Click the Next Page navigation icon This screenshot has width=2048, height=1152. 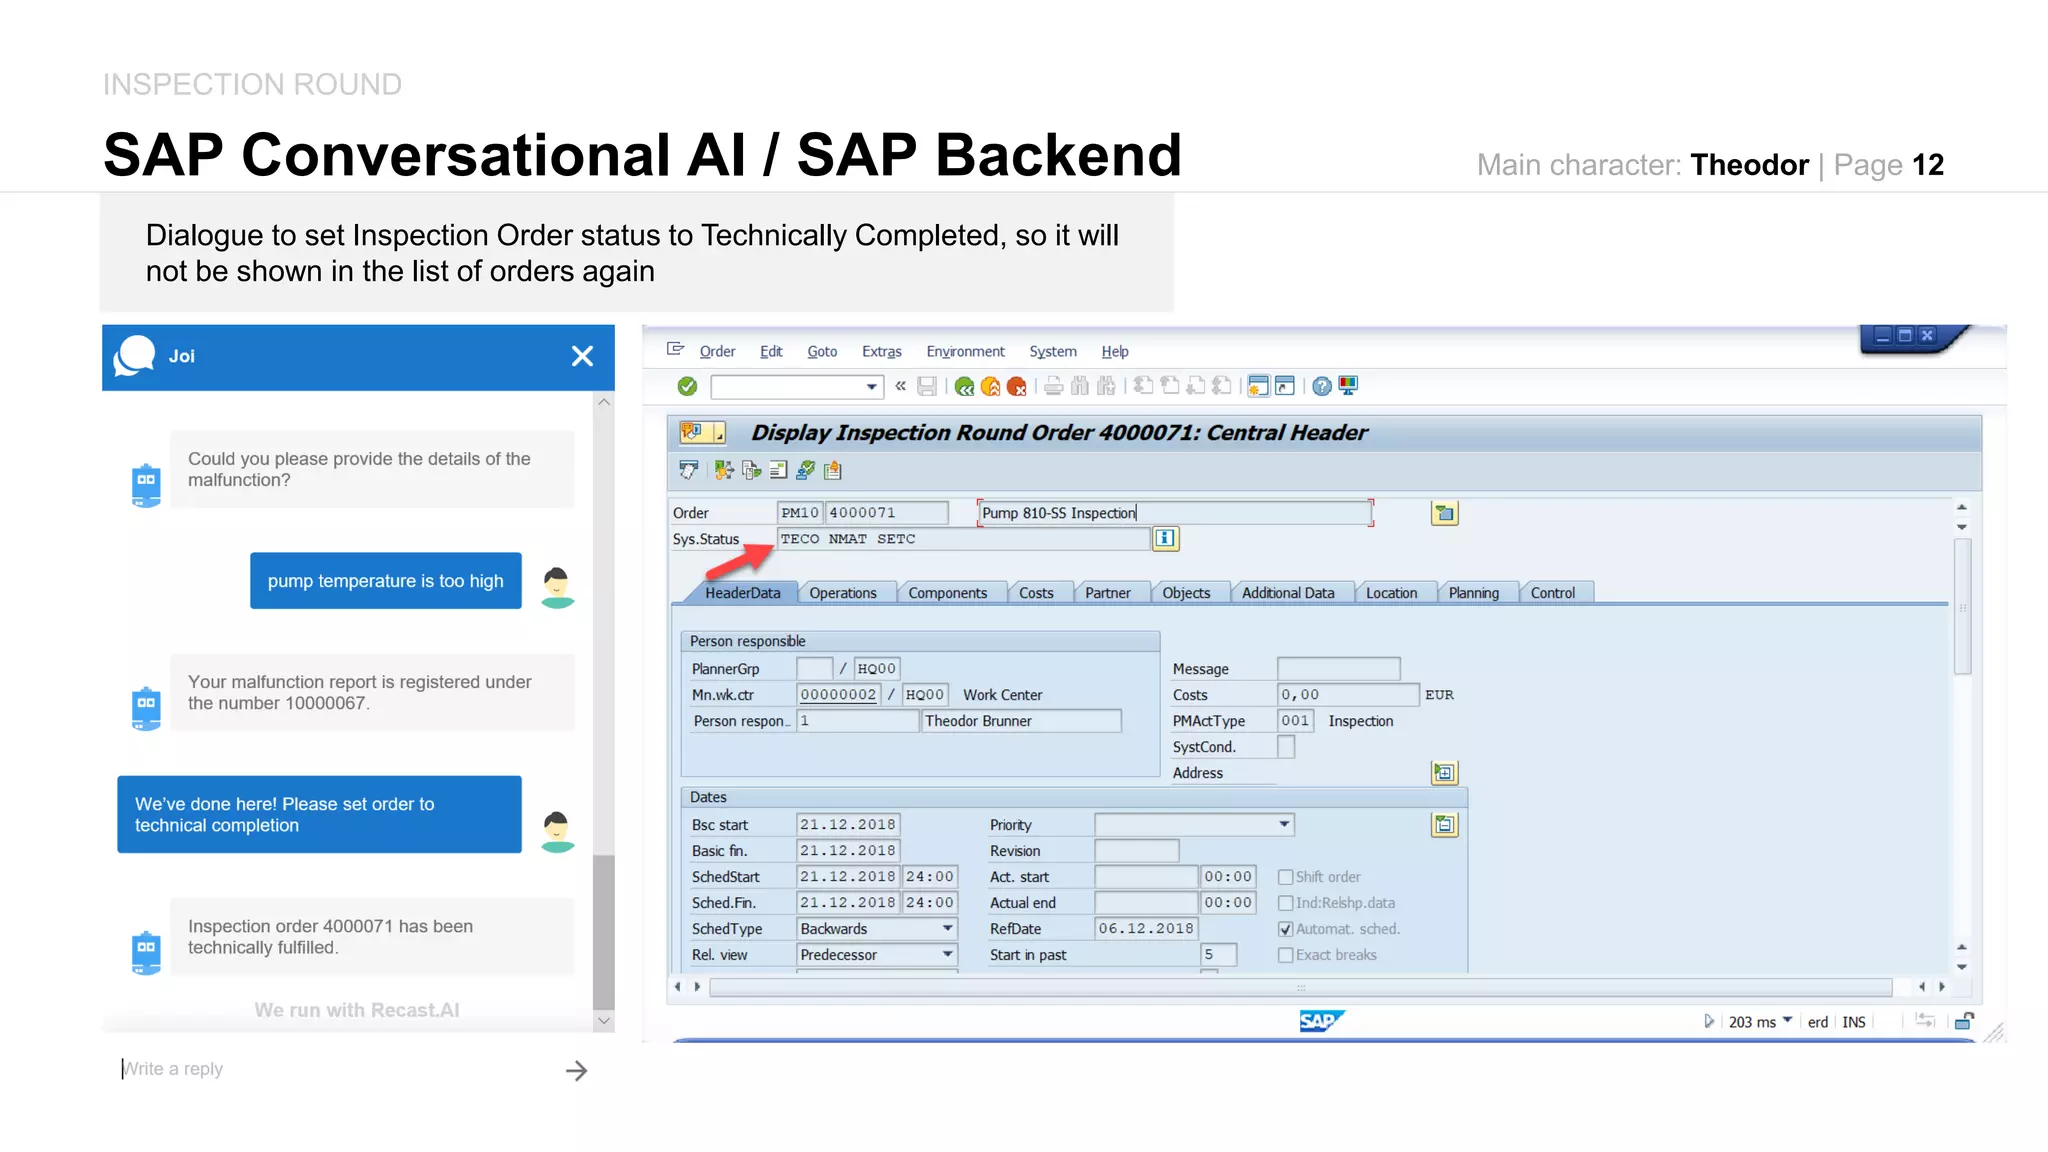pos(1195,385)
